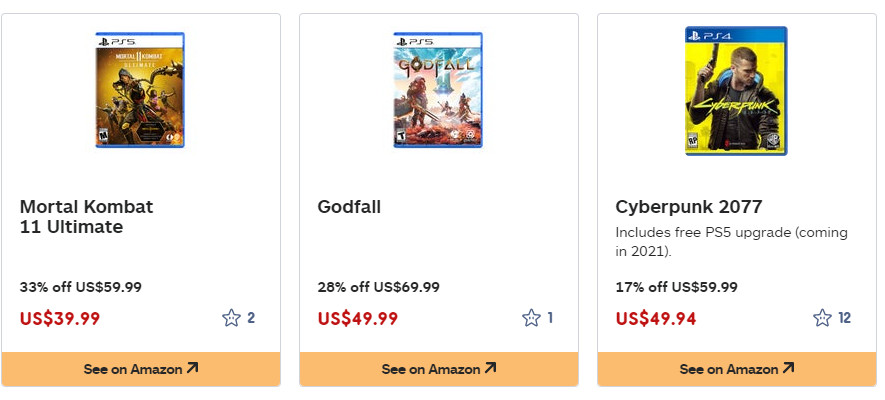Click the star icon on Godfall card

(x=531, y=318)
